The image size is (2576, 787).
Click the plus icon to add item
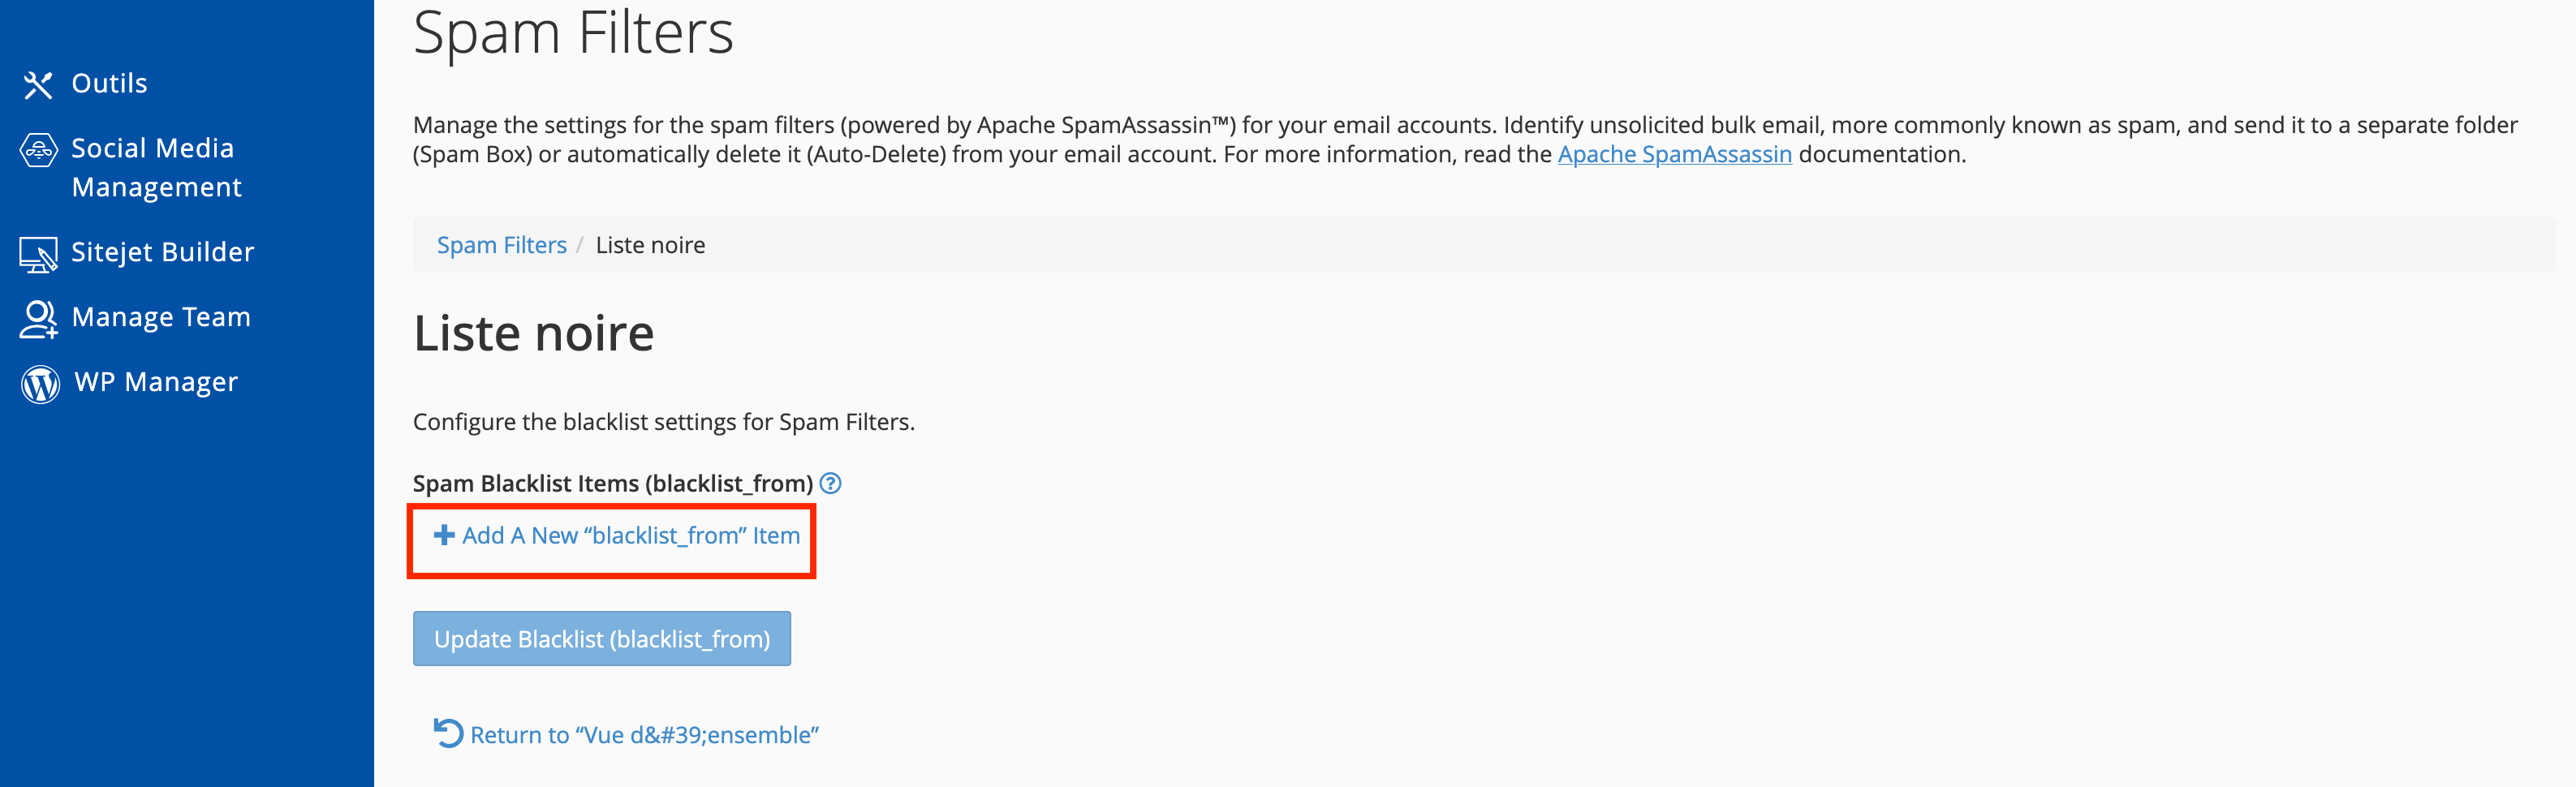(444, 535)
